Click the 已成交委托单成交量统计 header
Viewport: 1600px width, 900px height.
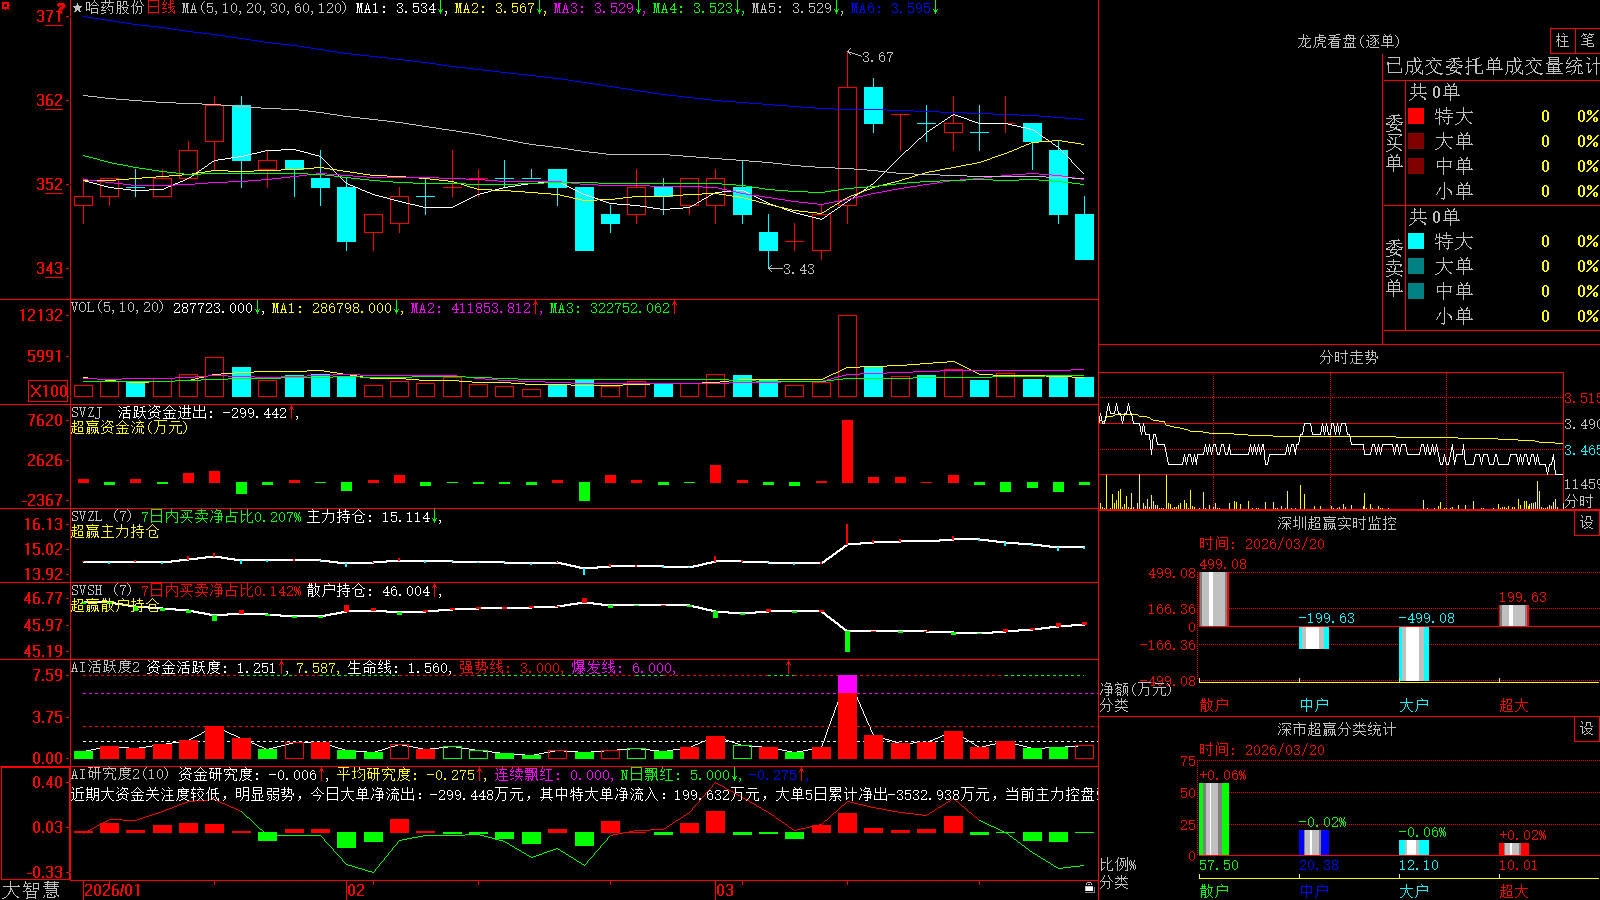pos(1492,66)
